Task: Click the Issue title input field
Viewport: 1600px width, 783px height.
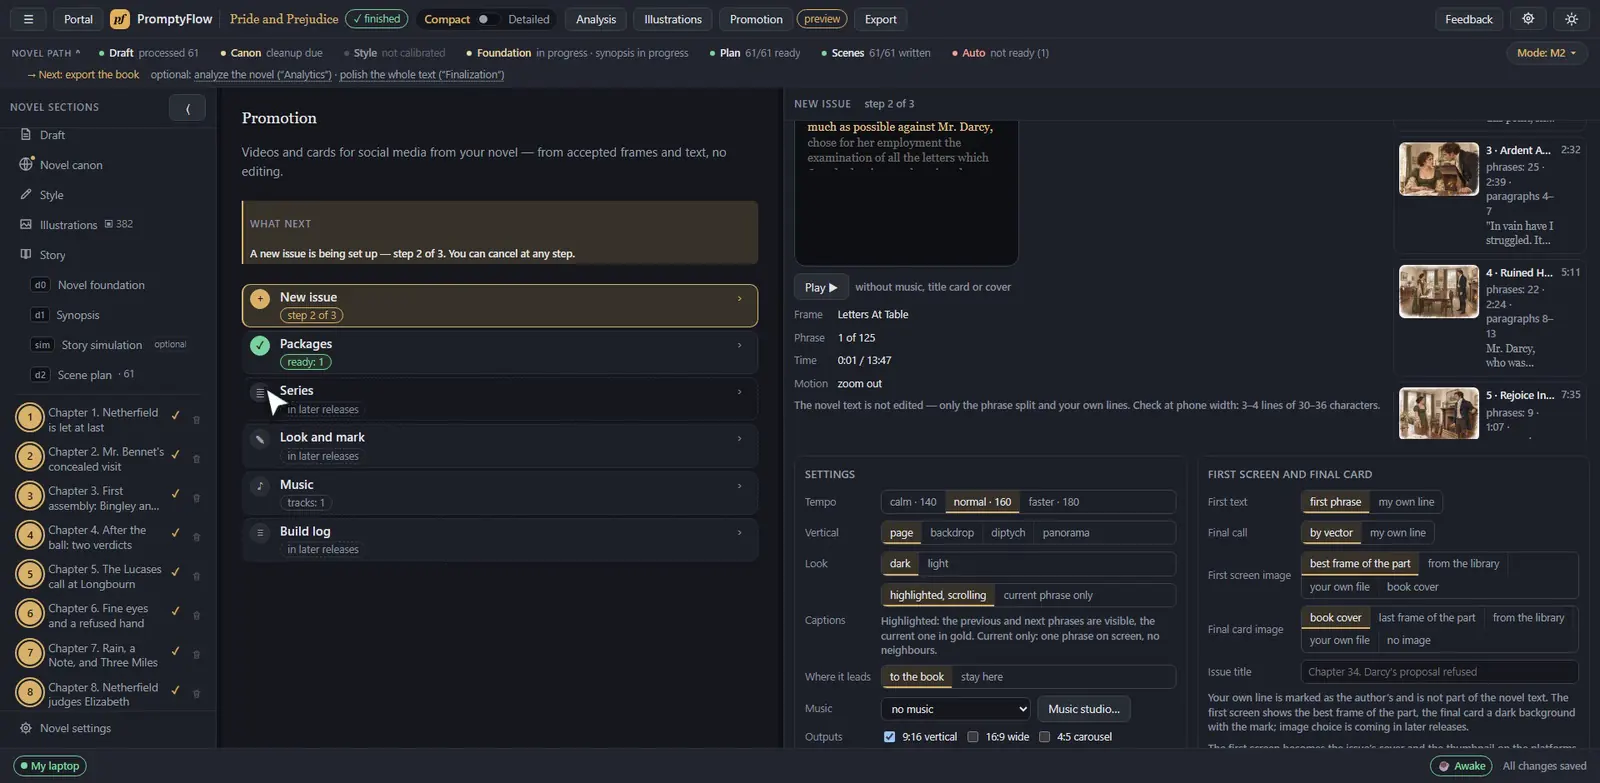Action: (x=1439, y=672)
